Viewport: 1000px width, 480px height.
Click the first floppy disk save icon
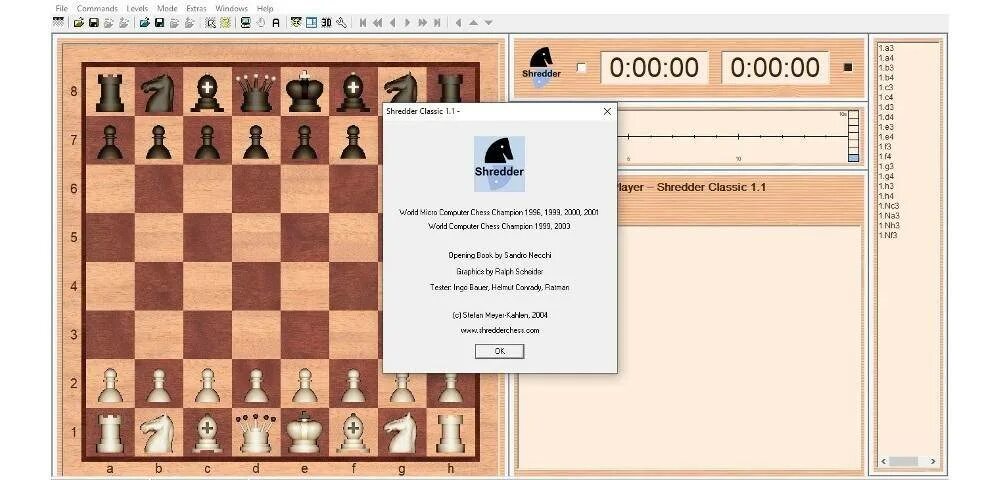tap(94, 23)
